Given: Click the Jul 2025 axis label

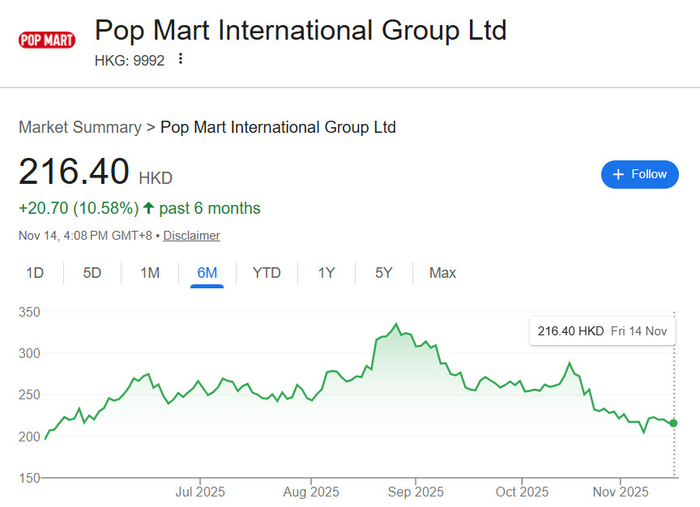Looking at the screenshot, I should tap(199, 492).
